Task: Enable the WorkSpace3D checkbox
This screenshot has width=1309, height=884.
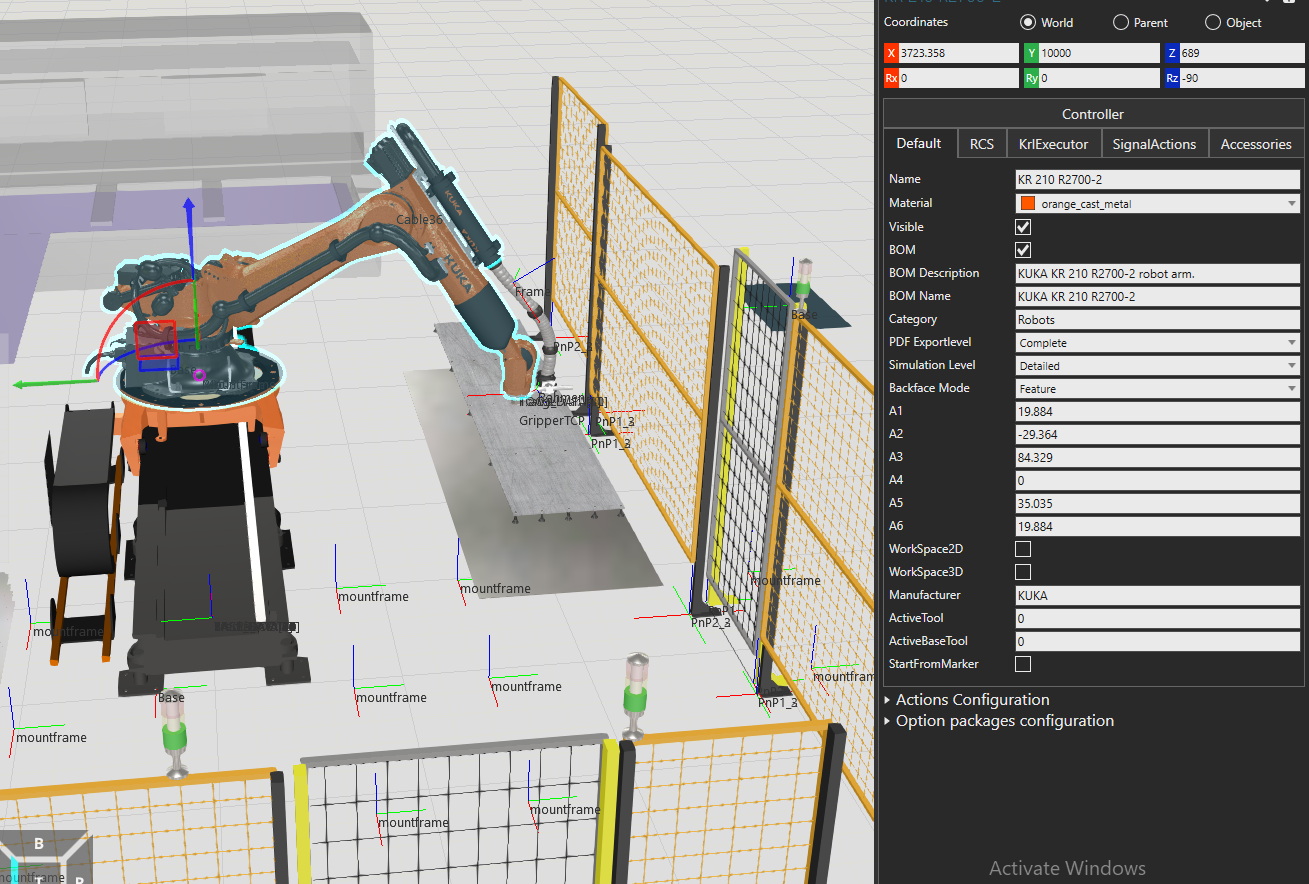Action: click(1023, 572)
